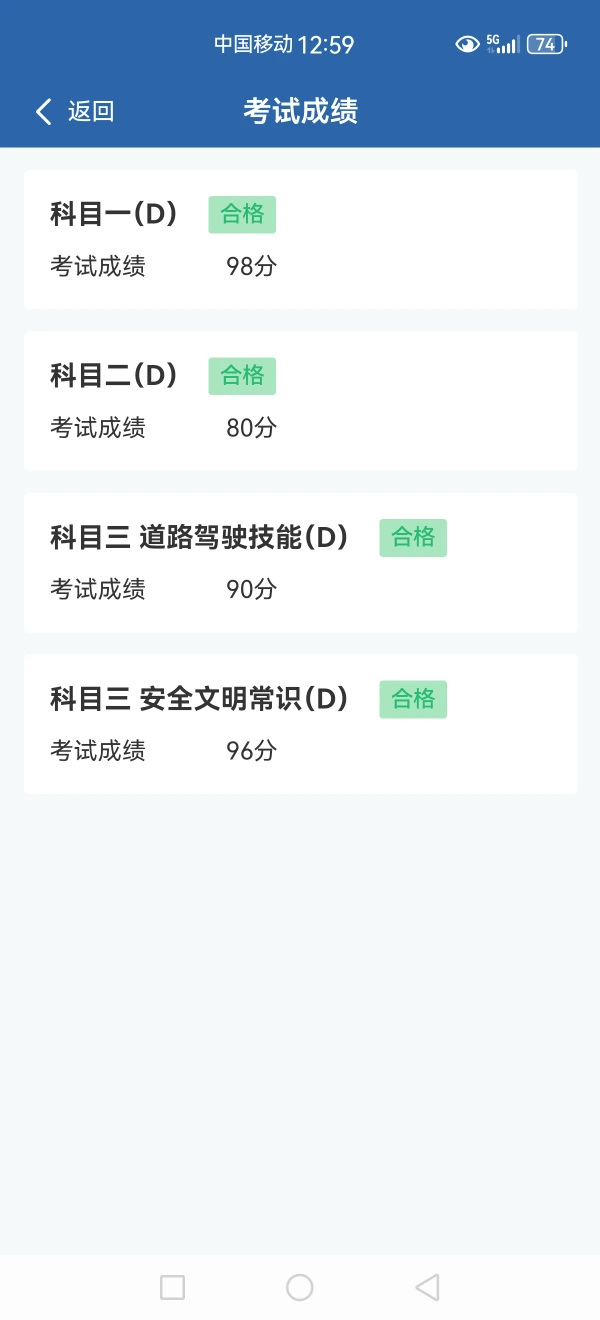The height and width of the screenshot is (1320, 600).
Task: Tap the 合格 badge for 科目一(D)
Action: coord(242,214)
